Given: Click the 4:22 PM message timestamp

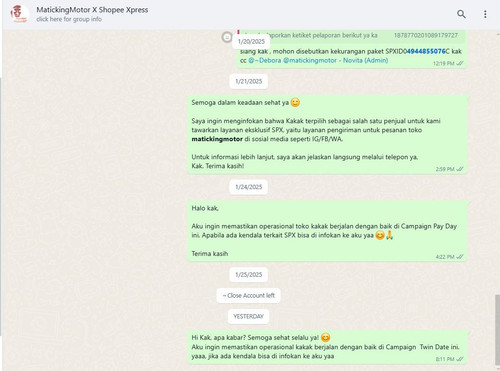Looking at the screenshot, I should (x=445, y=257).
